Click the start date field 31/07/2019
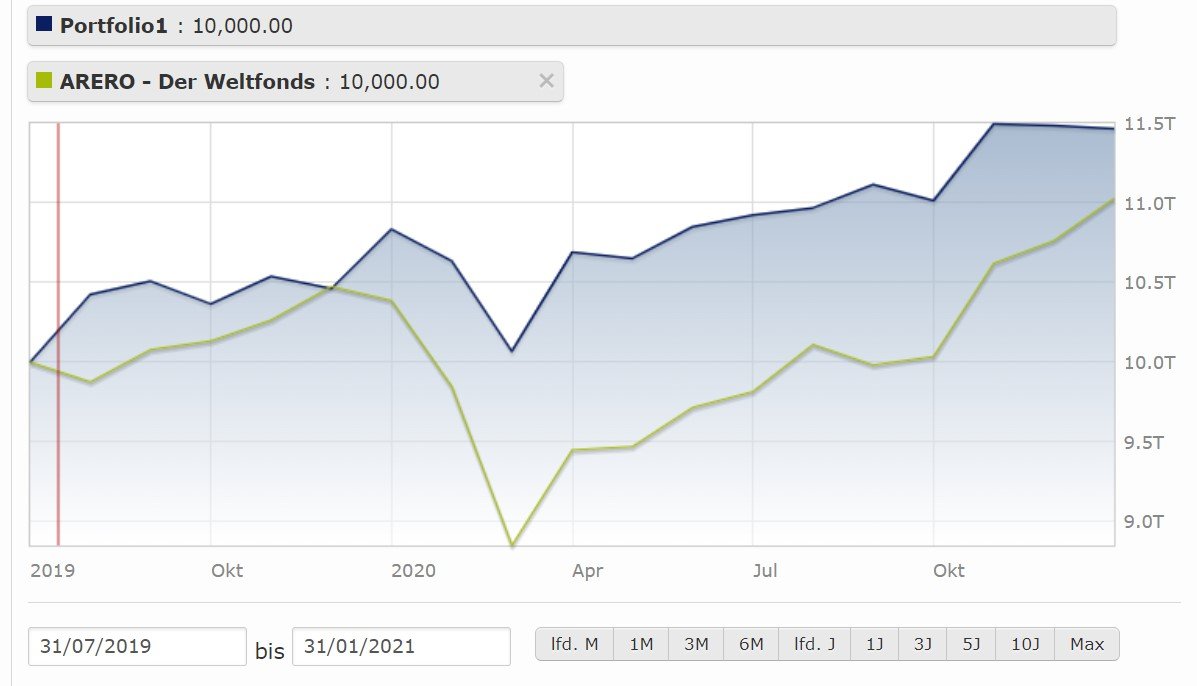 137,646
